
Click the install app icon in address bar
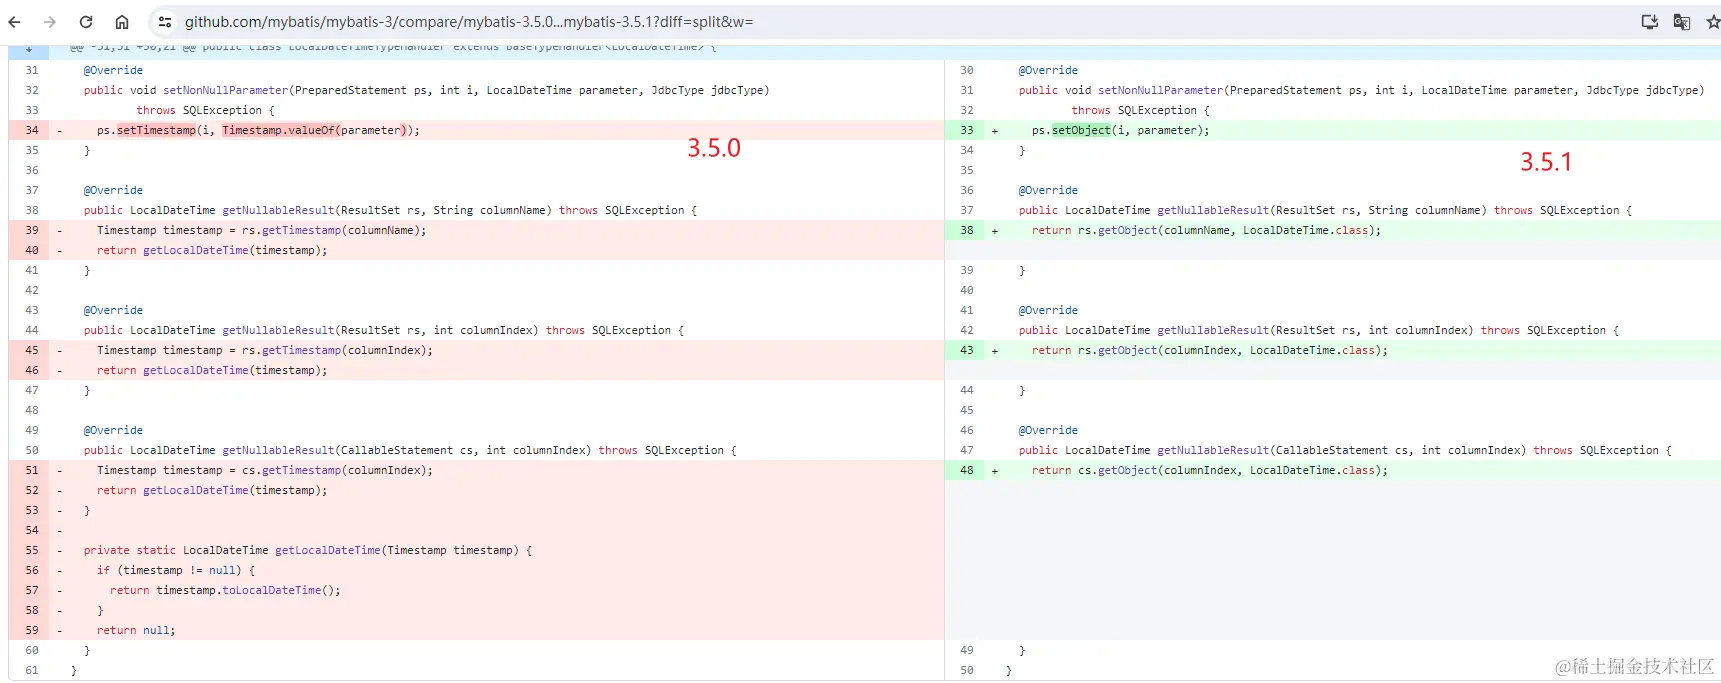[1650, 22]
